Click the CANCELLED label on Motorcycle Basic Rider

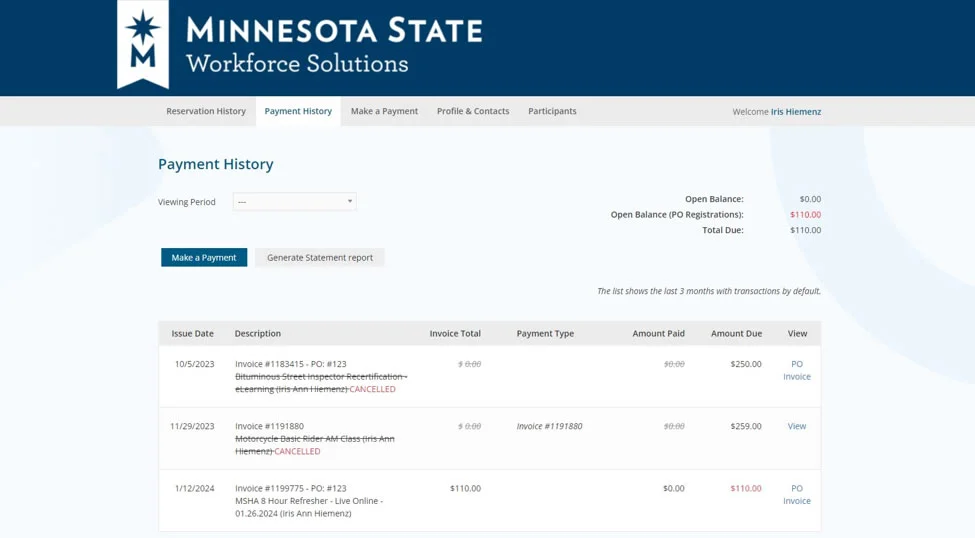297,452
